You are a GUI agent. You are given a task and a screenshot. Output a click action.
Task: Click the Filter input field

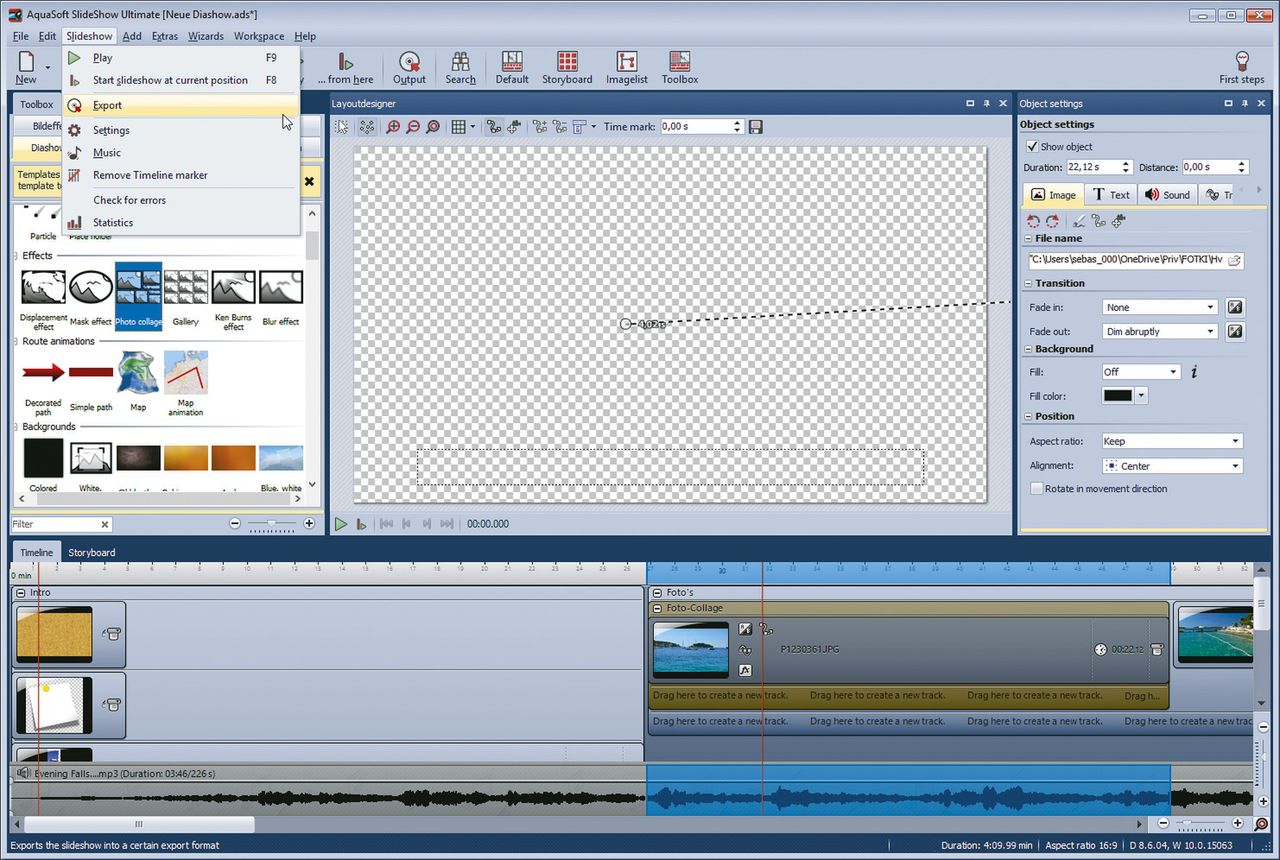(55, 524)
